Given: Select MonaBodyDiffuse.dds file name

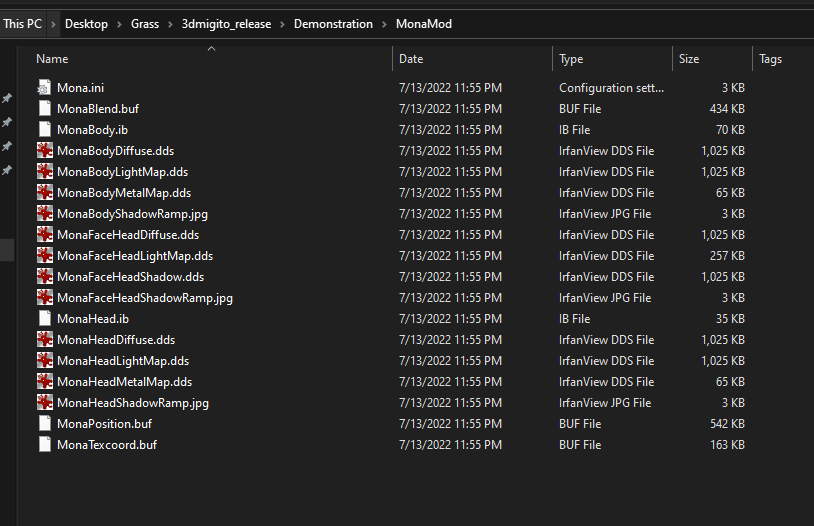Looking at the screenshot, I should point(115,151).
